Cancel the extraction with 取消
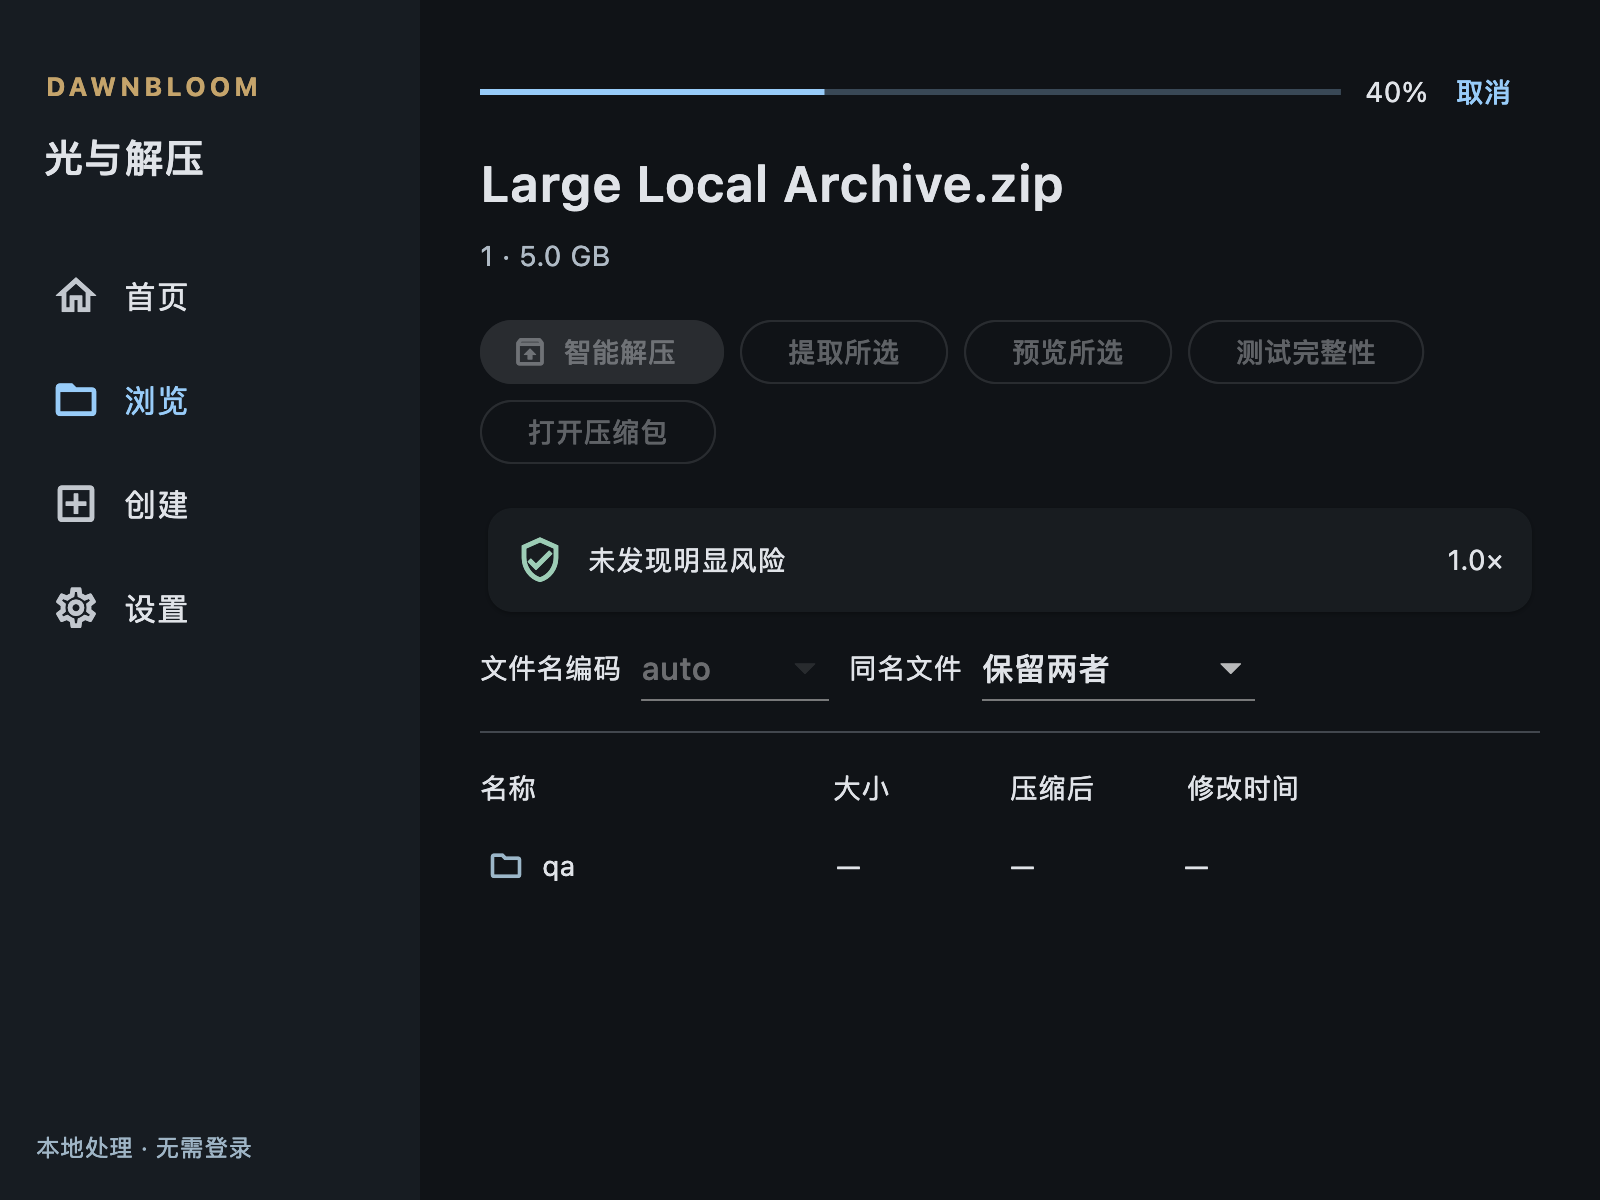Screen dimensions: 1600x1200 click(1483, 93)
